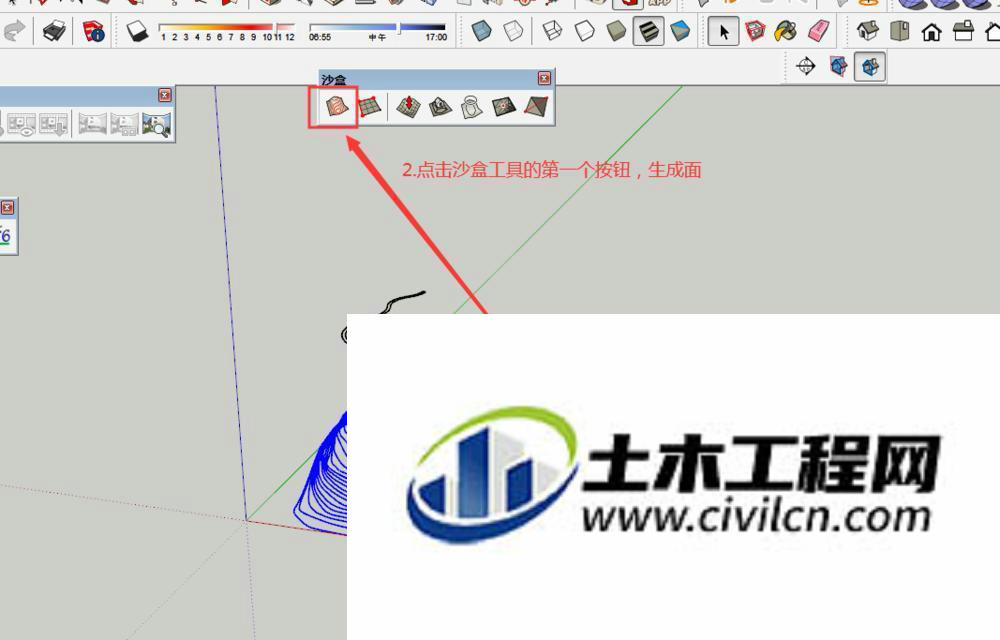Open Model Info from the toolbar
This screenshot has height=640, width=1000.
(x=93, y=31)
